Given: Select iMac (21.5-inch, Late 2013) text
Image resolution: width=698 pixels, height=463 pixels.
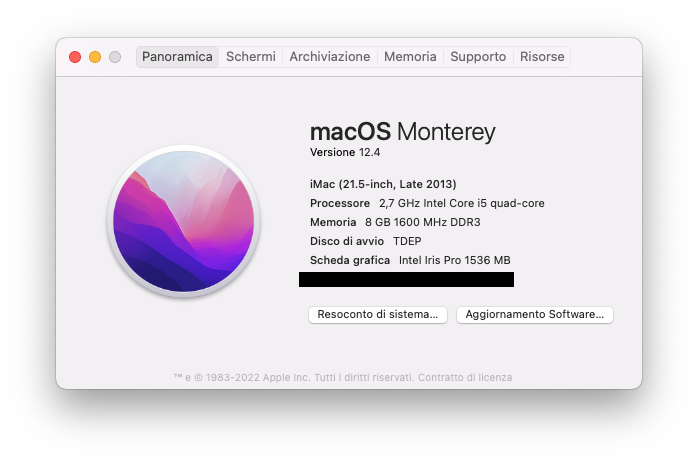Looking at the screenshot, I should pyautogui.click(x=383, y=184).
